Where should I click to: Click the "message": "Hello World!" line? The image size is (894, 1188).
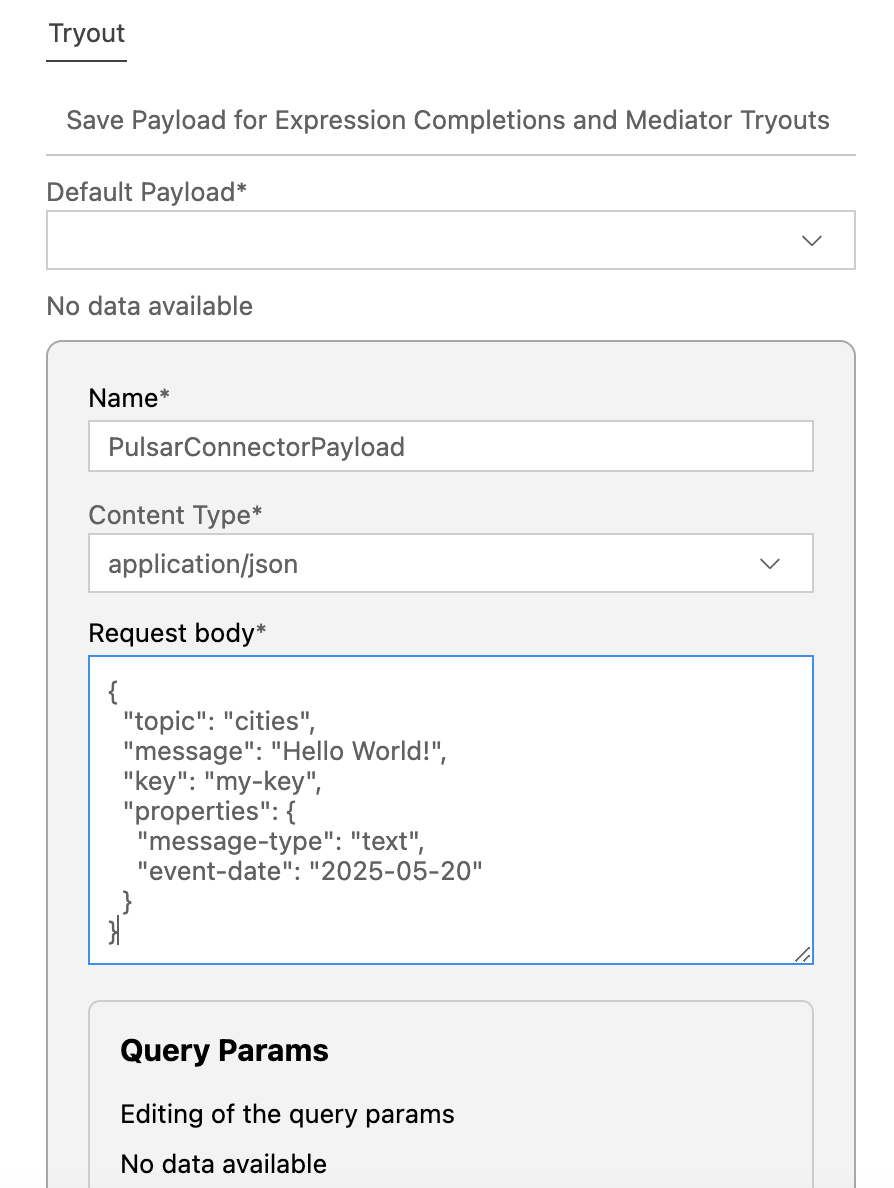[x=285, y=751]
